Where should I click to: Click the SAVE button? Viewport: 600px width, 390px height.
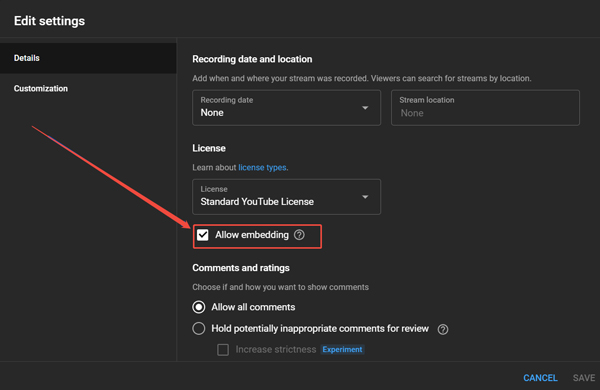click(584, 378)
